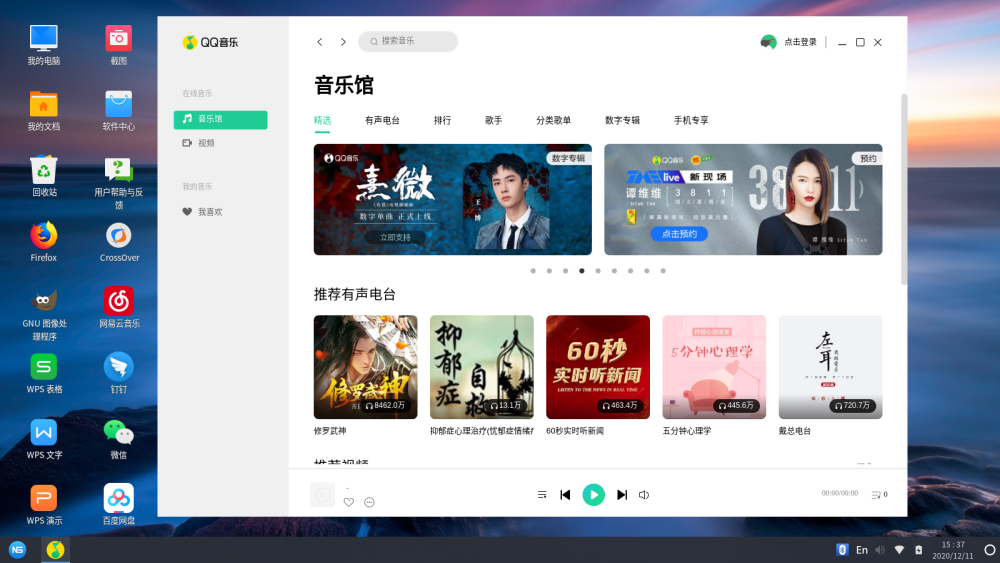
Task: Open the 回收站 recycle bin icon
Action: click(43, 176)
